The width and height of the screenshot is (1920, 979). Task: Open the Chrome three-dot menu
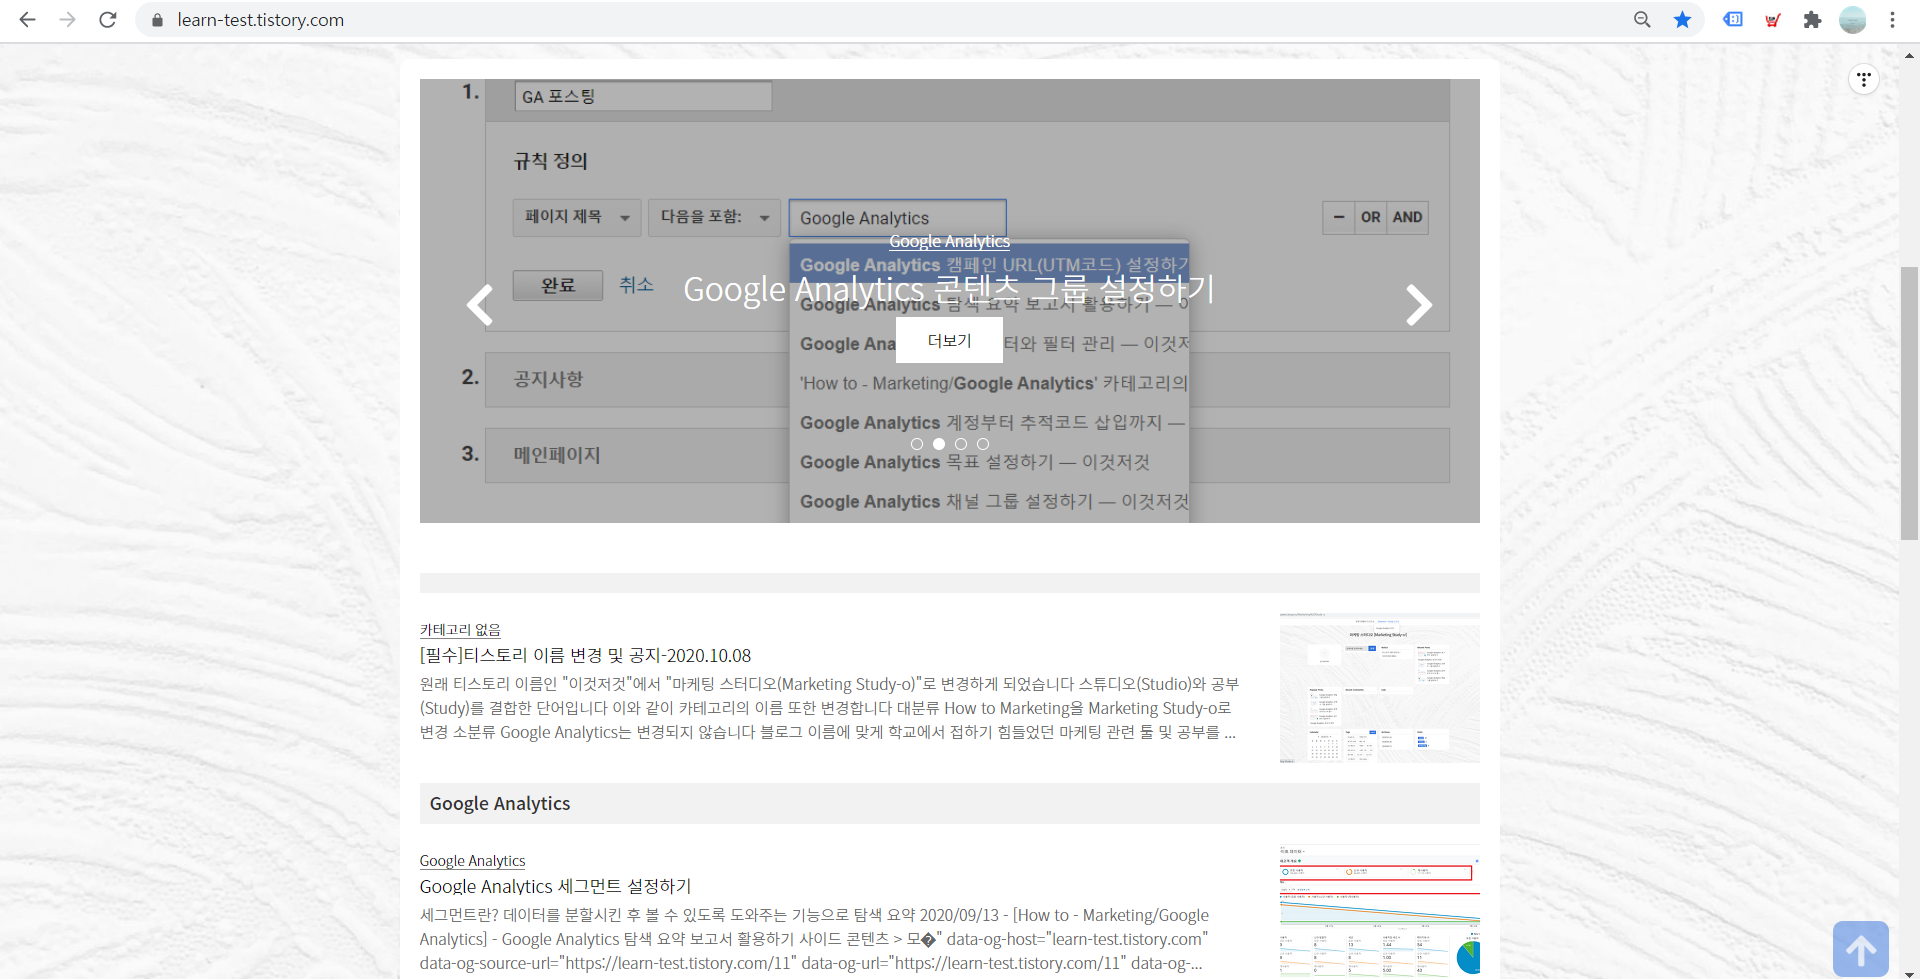pos(1892,20)
